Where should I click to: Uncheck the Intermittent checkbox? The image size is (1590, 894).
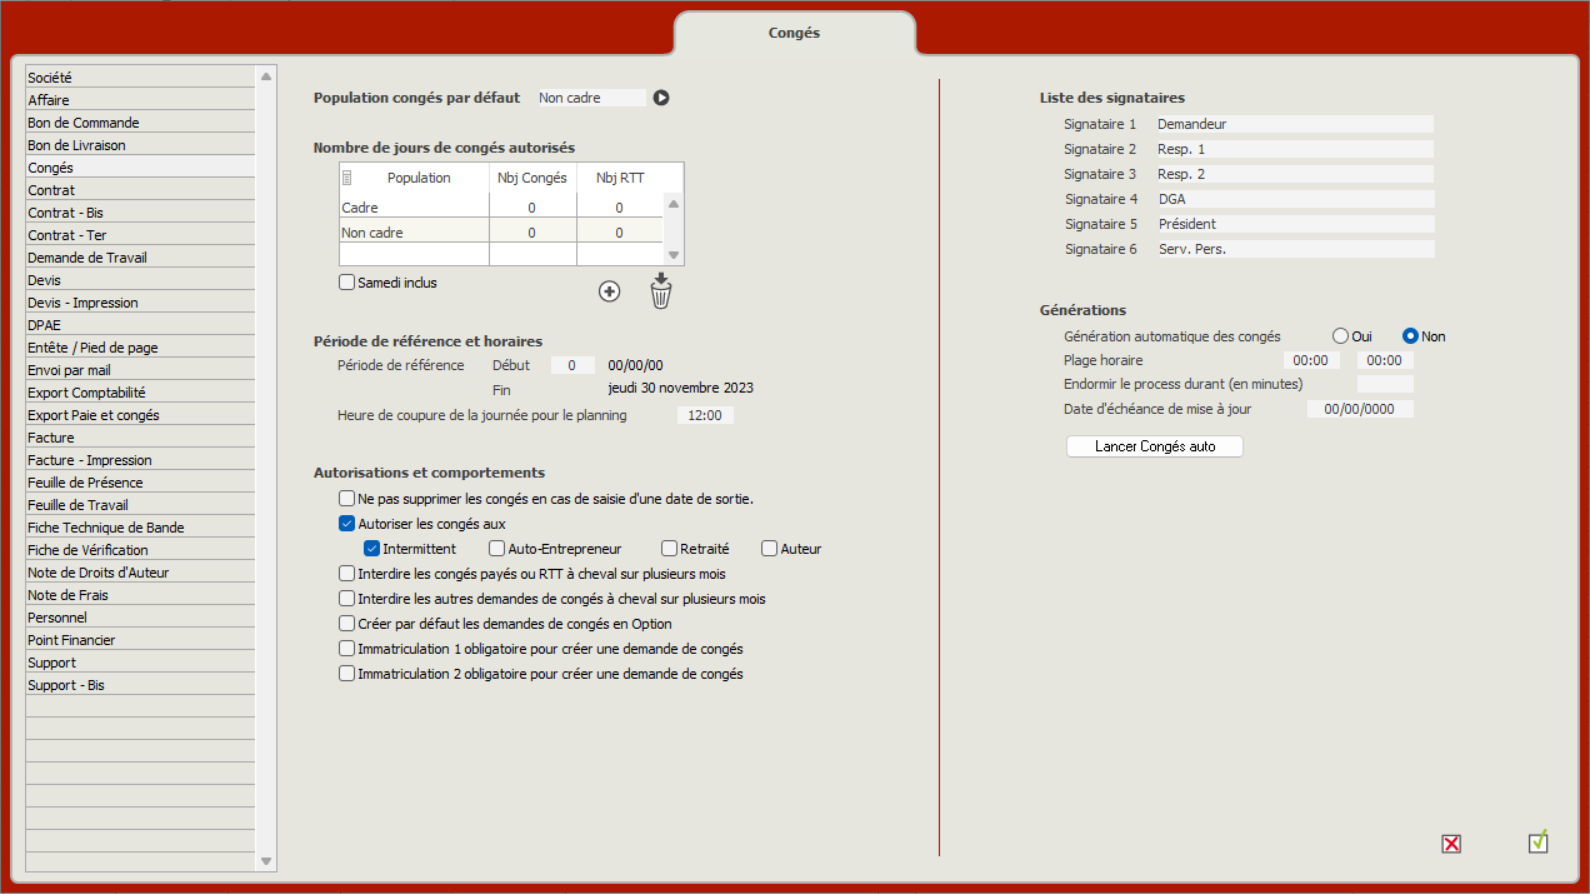(x=372, y=549)
